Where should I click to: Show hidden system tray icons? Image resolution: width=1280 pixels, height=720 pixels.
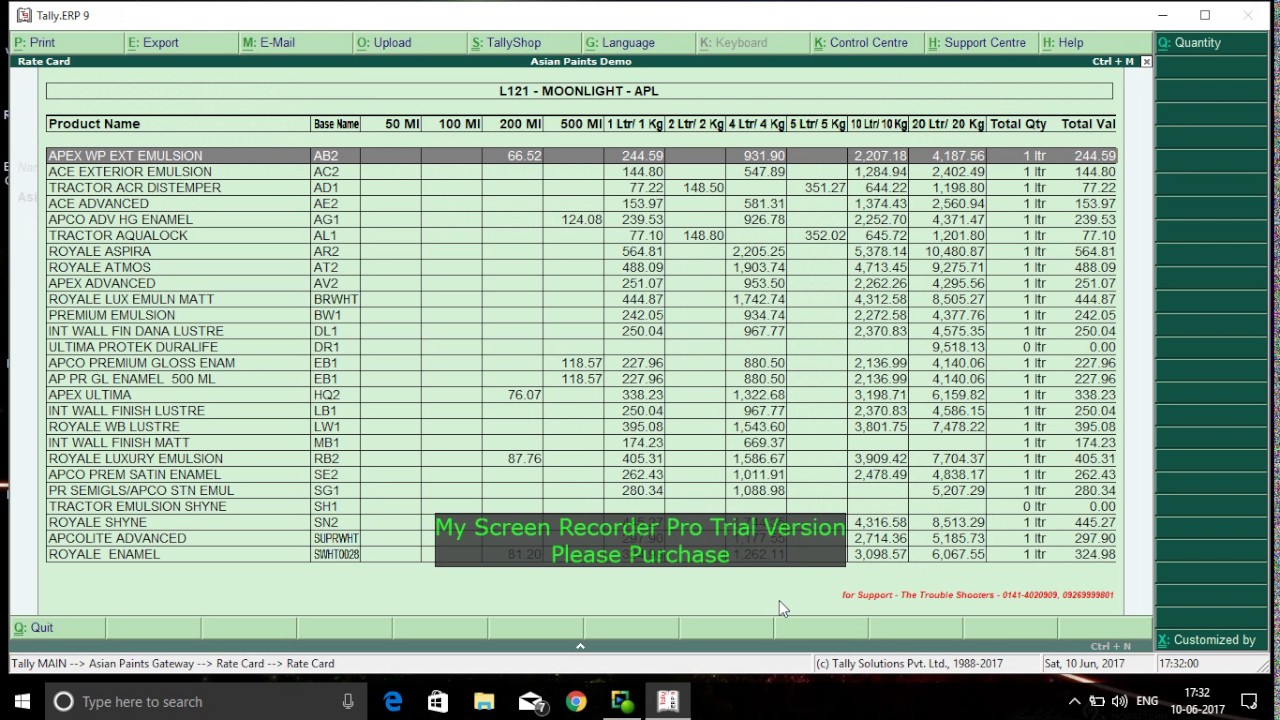point(1075,701)
